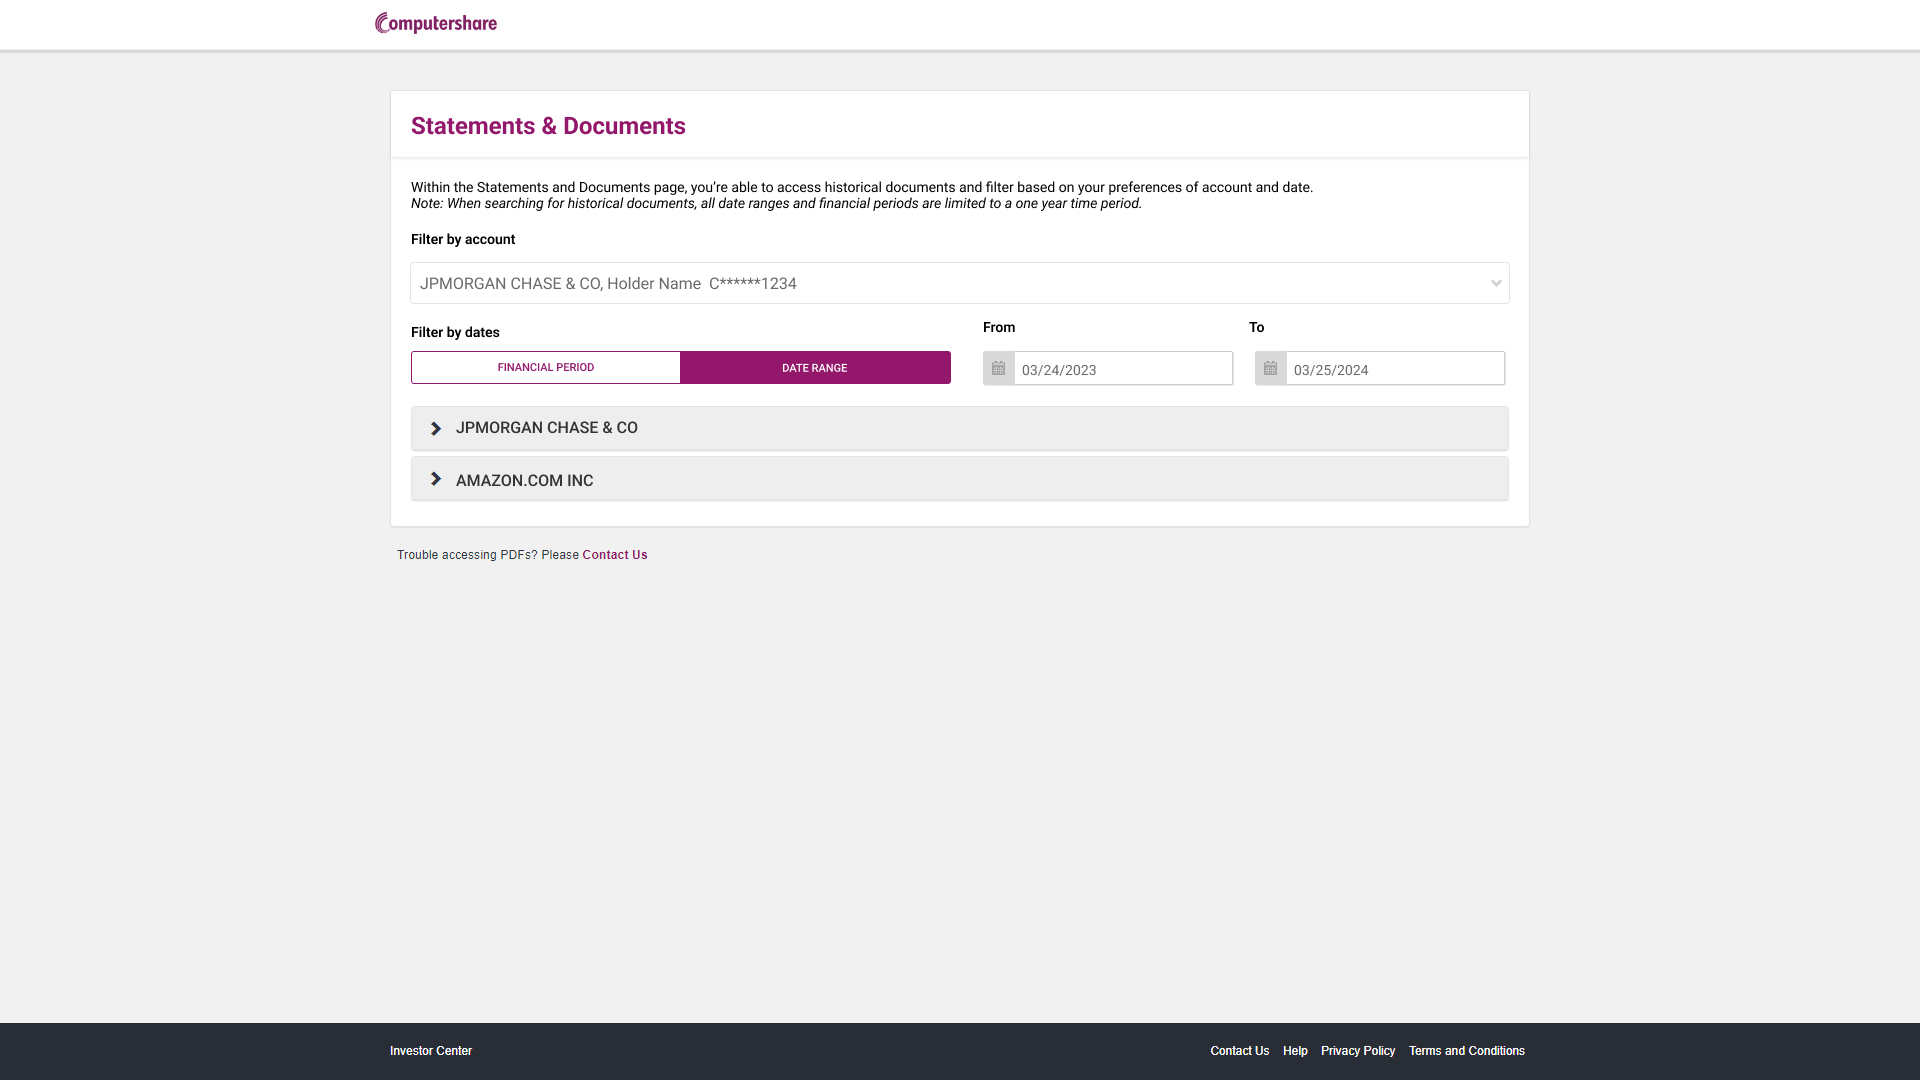Edit the From date field 03/24/2023
Image resolution: width=1920 pixels, height=1080 pixels.
click(x=1123, y=368)
